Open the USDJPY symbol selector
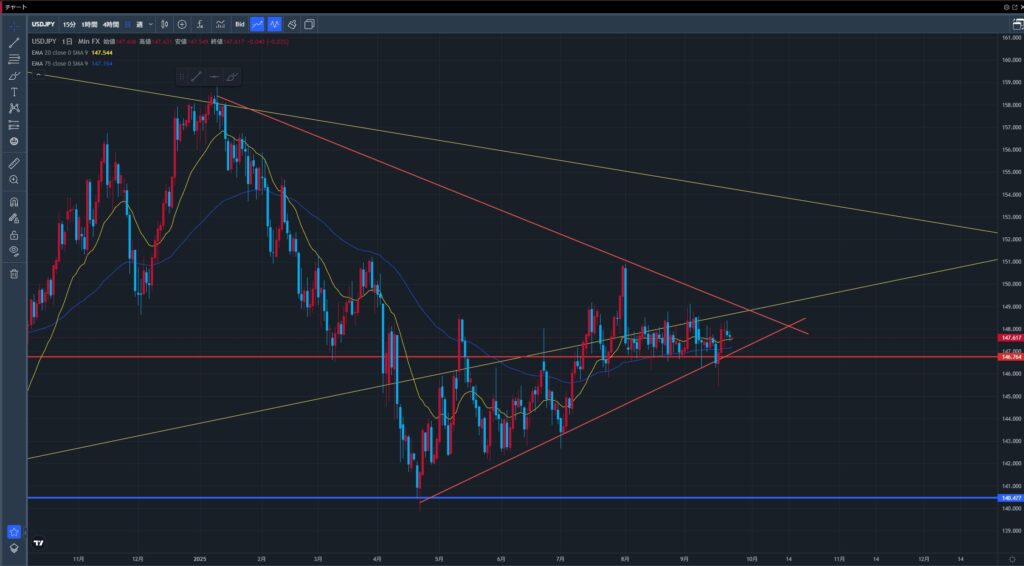Image resolution: width=1024 pixels, height=566 pixels. click(x=42, y=23)
